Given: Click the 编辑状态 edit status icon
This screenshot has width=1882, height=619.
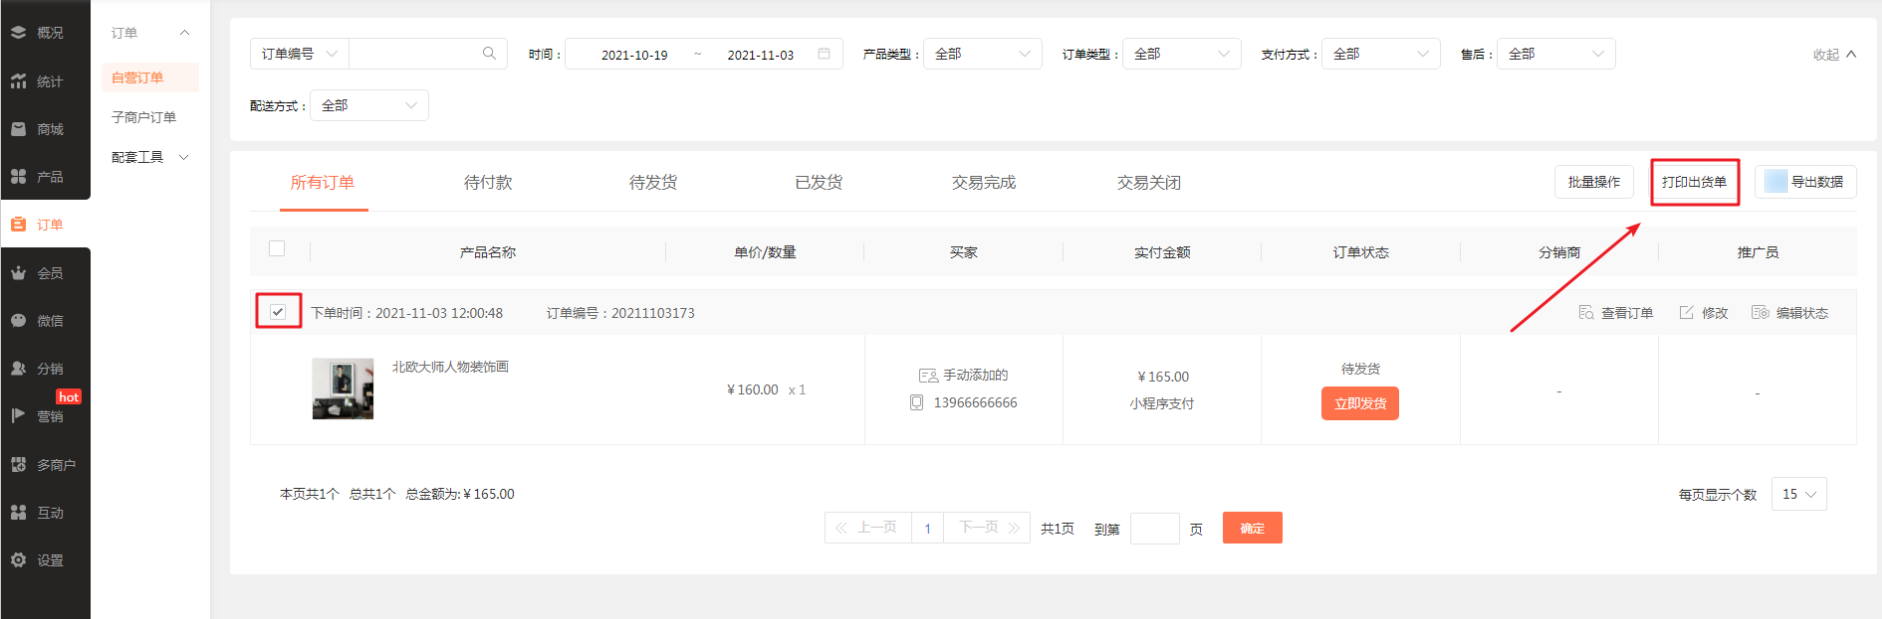Looking at the screenshot, I should 1760,313.
